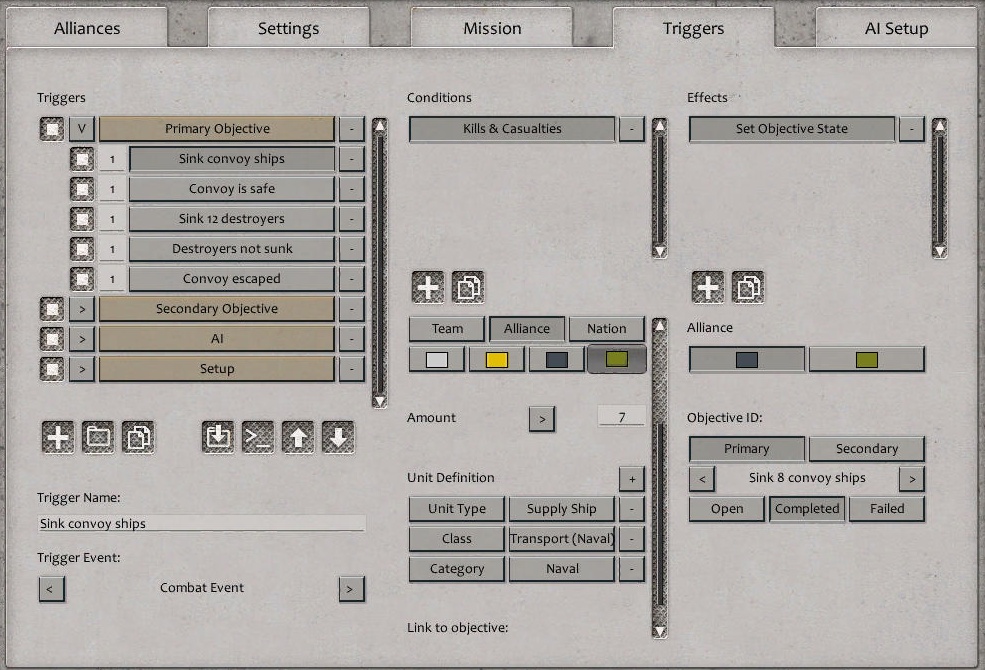The image size is (985, 670).
Task: Pick dark blue alliance under Effects
Action: click(747, 360)
